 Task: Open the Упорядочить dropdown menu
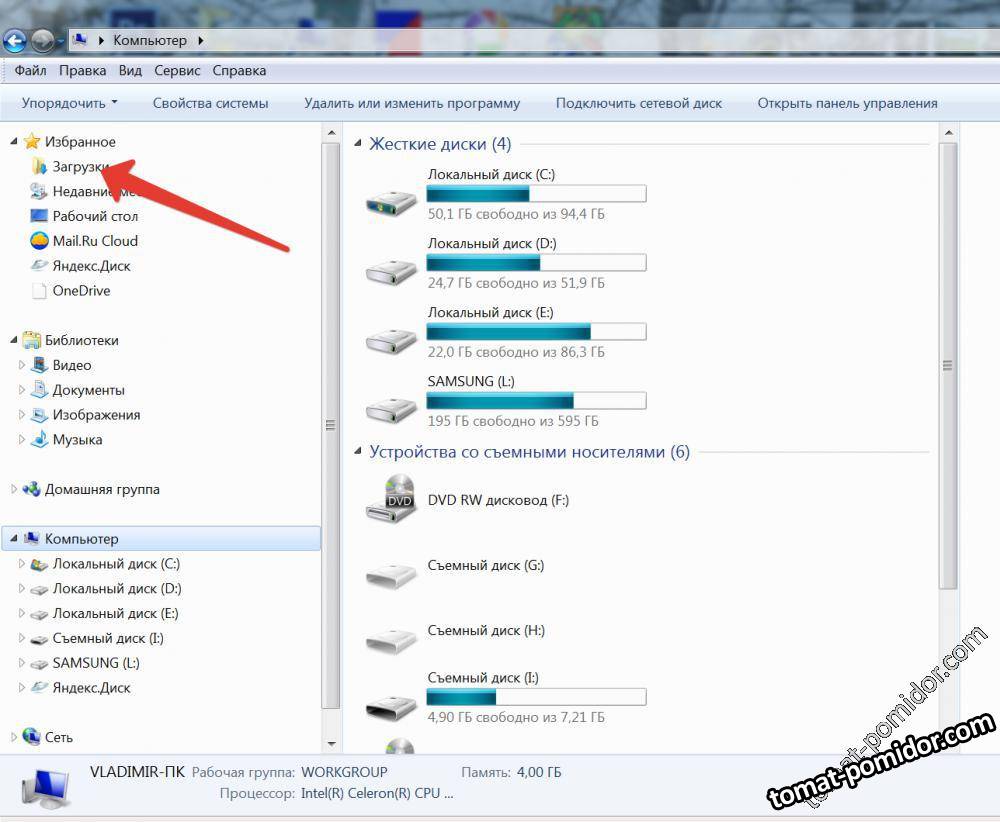click(x=69, y=103)
